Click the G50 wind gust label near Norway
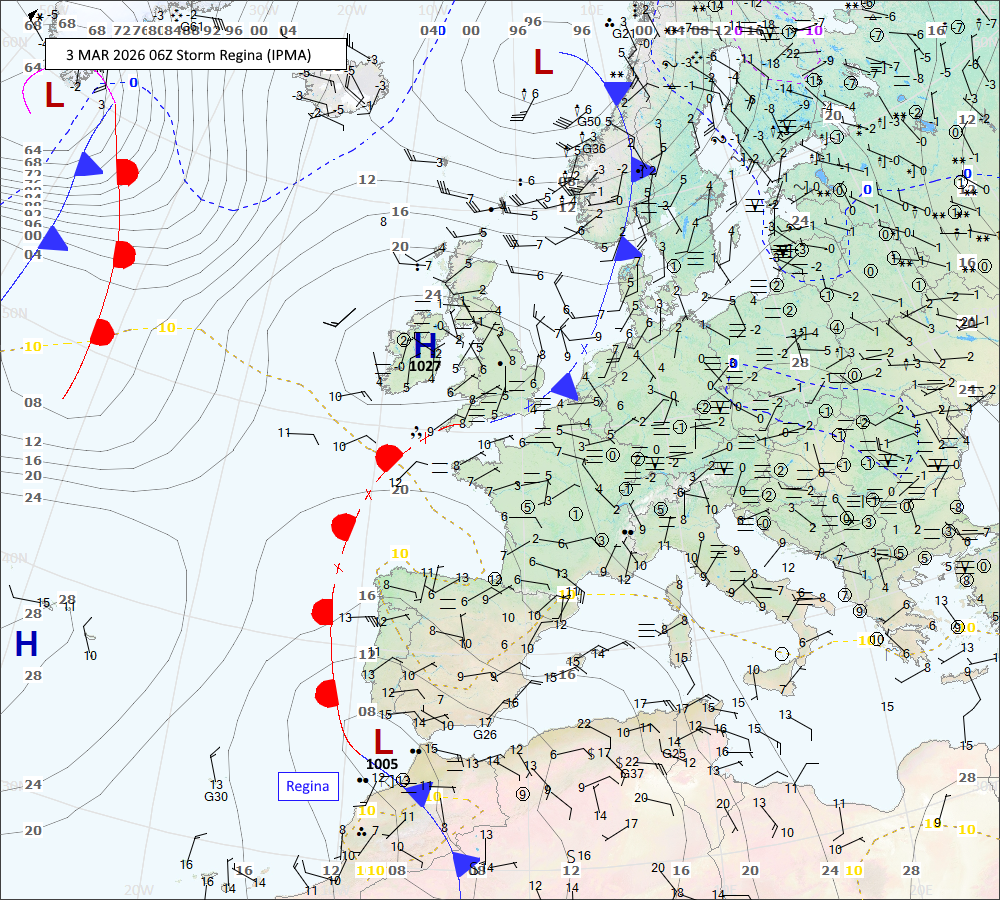 [589, 122]
